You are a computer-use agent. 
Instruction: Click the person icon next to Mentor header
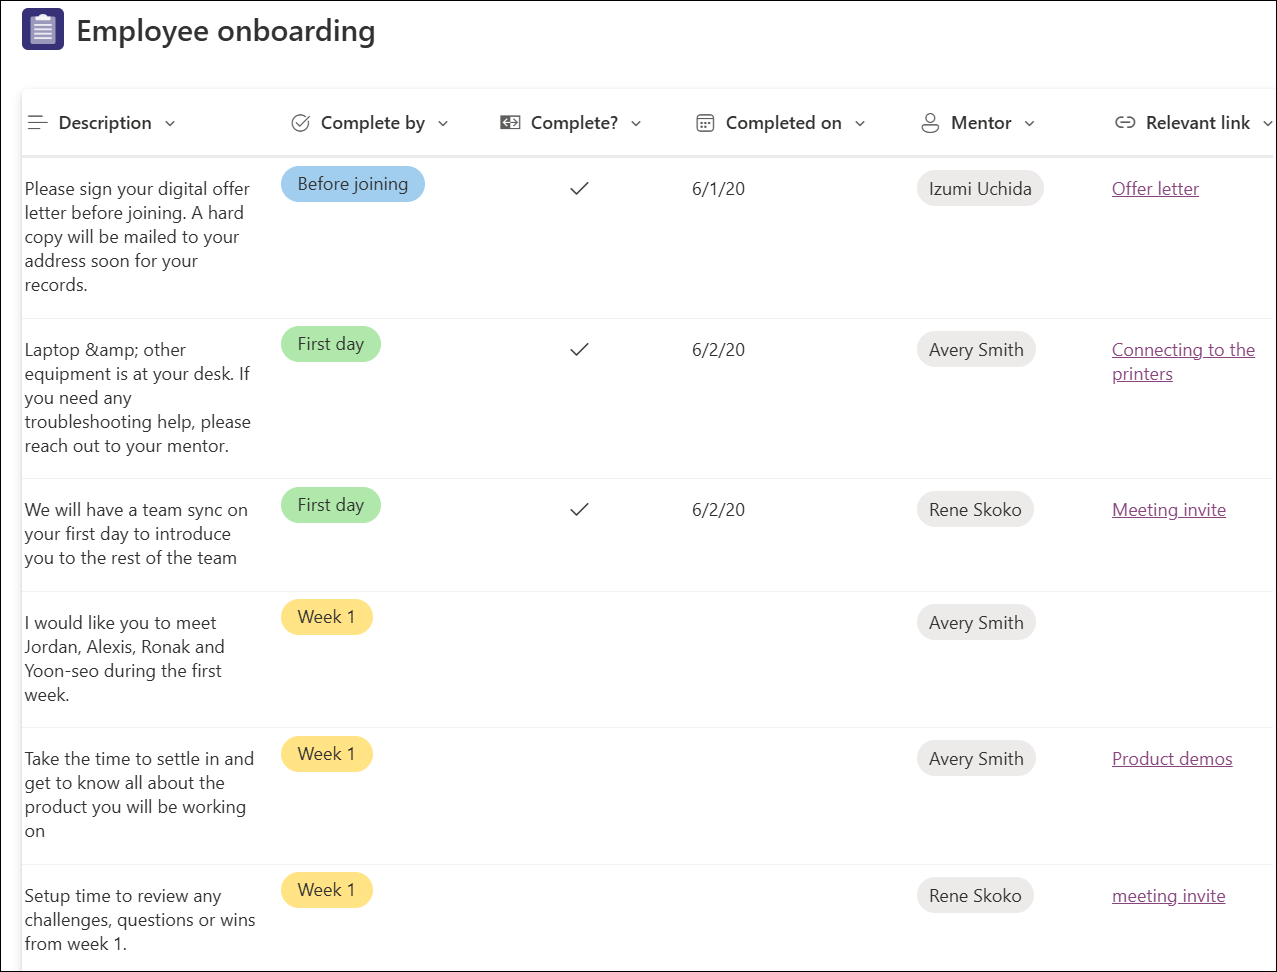929,122
